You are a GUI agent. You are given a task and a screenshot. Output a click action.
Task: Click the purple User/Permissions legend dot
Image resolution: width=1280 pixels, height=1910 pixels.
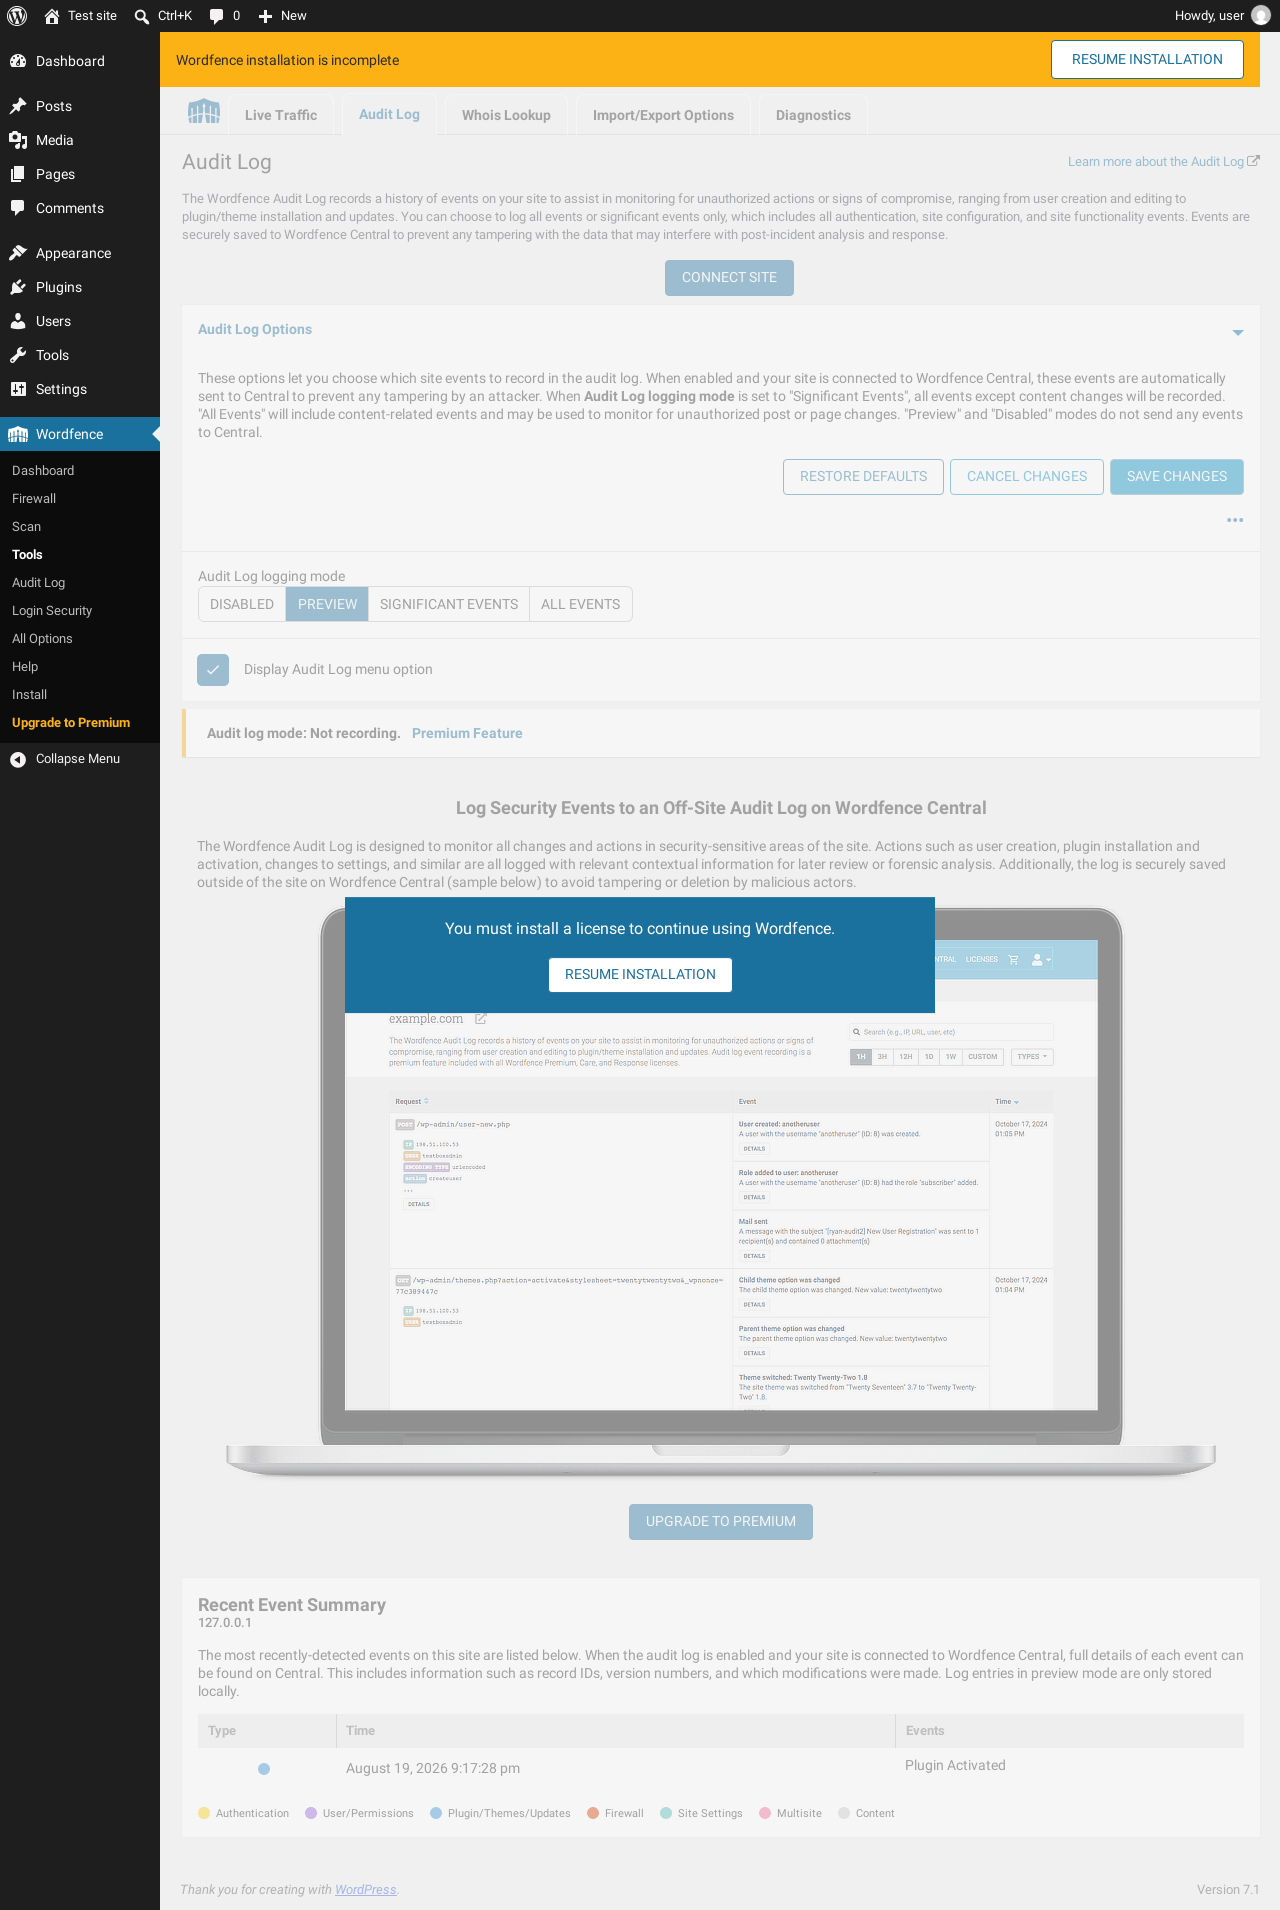tap(311, 1813)
